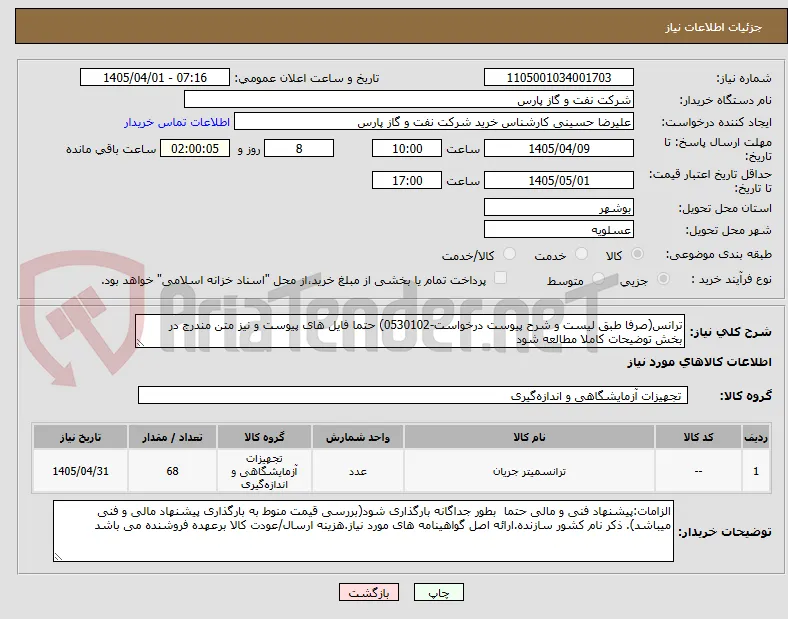
Task: Click the شرح کلی نیاز description text area
Action: point(410,332)
